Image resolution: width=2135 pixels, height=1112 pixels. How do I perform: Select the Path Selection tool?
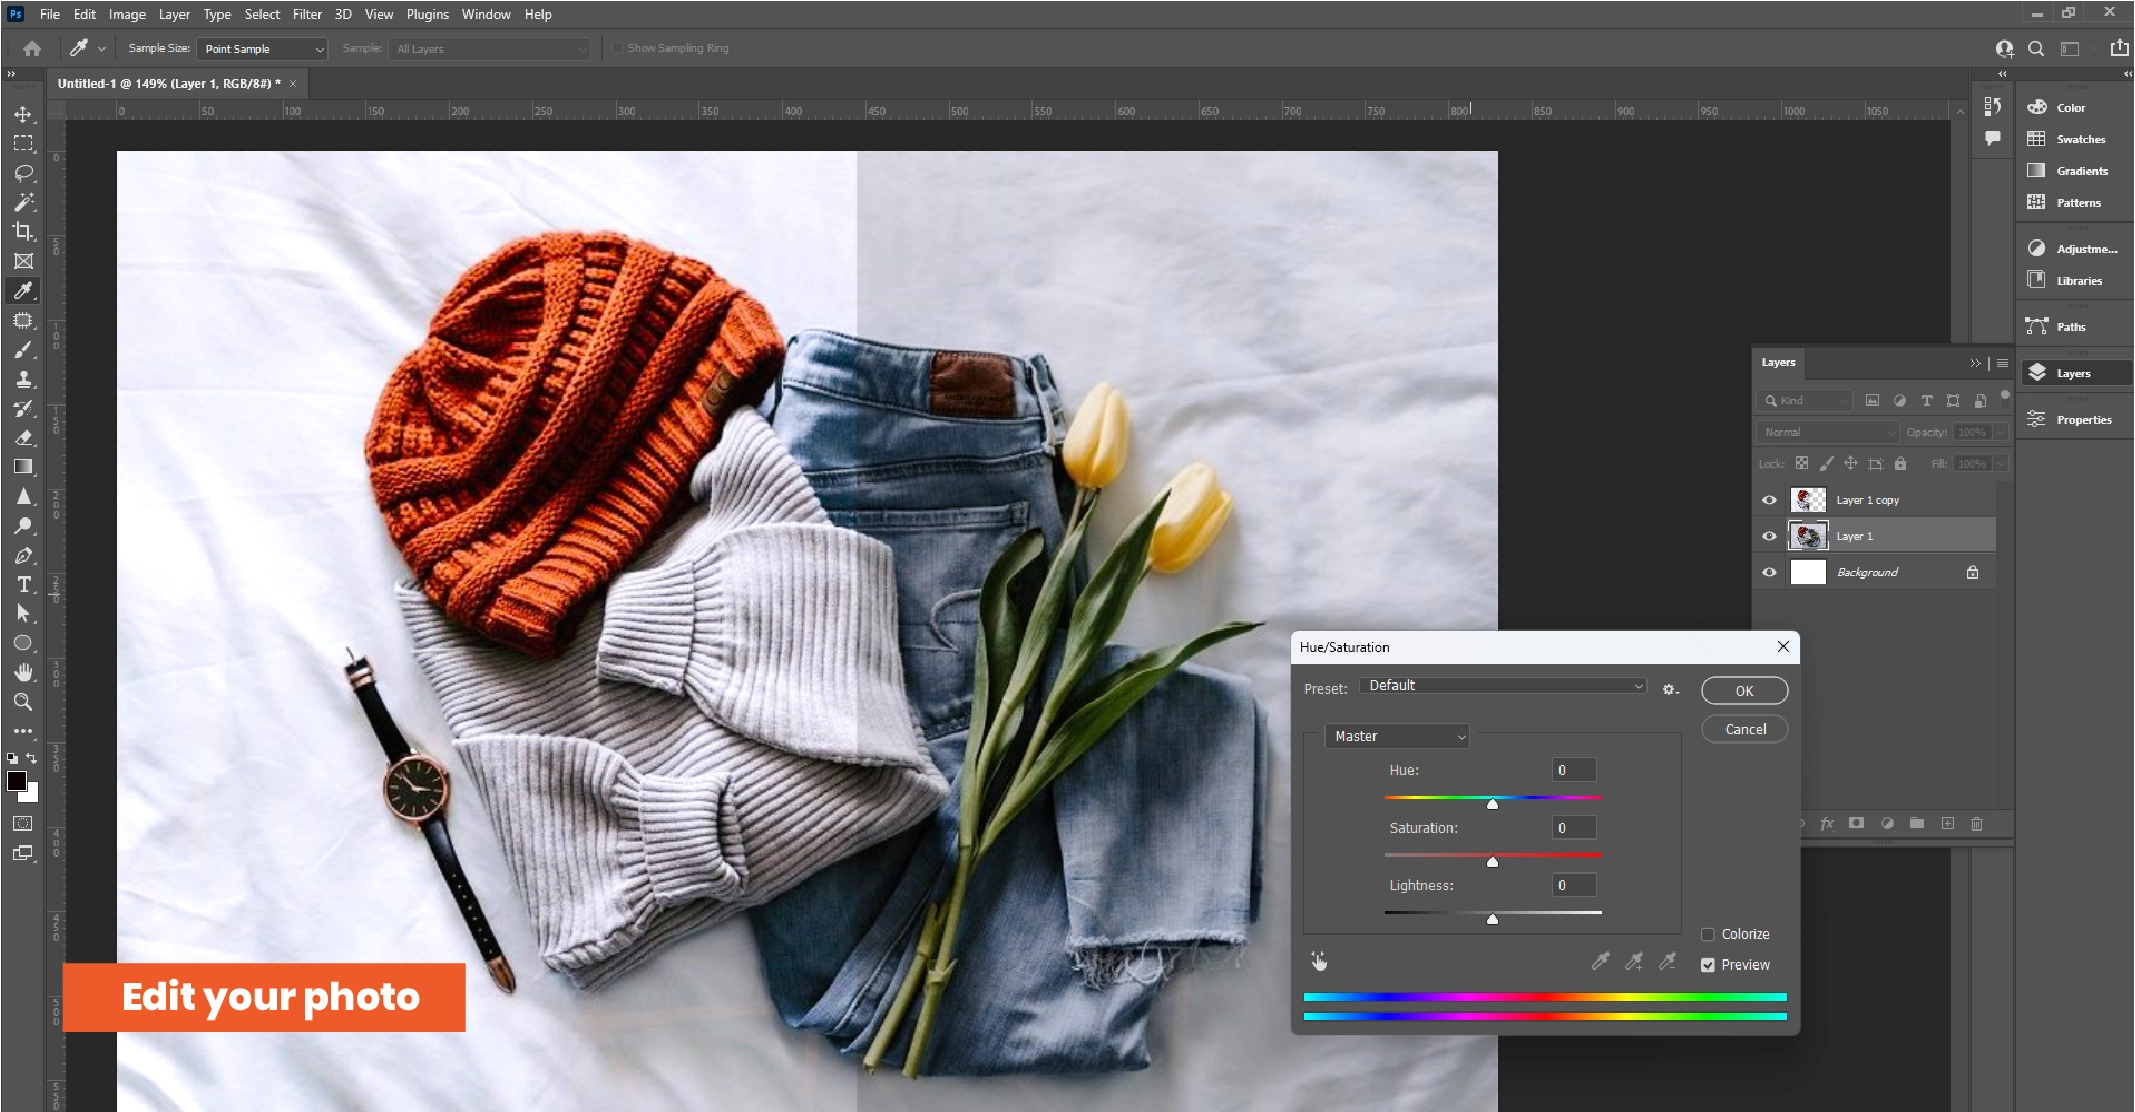point(23,614)
